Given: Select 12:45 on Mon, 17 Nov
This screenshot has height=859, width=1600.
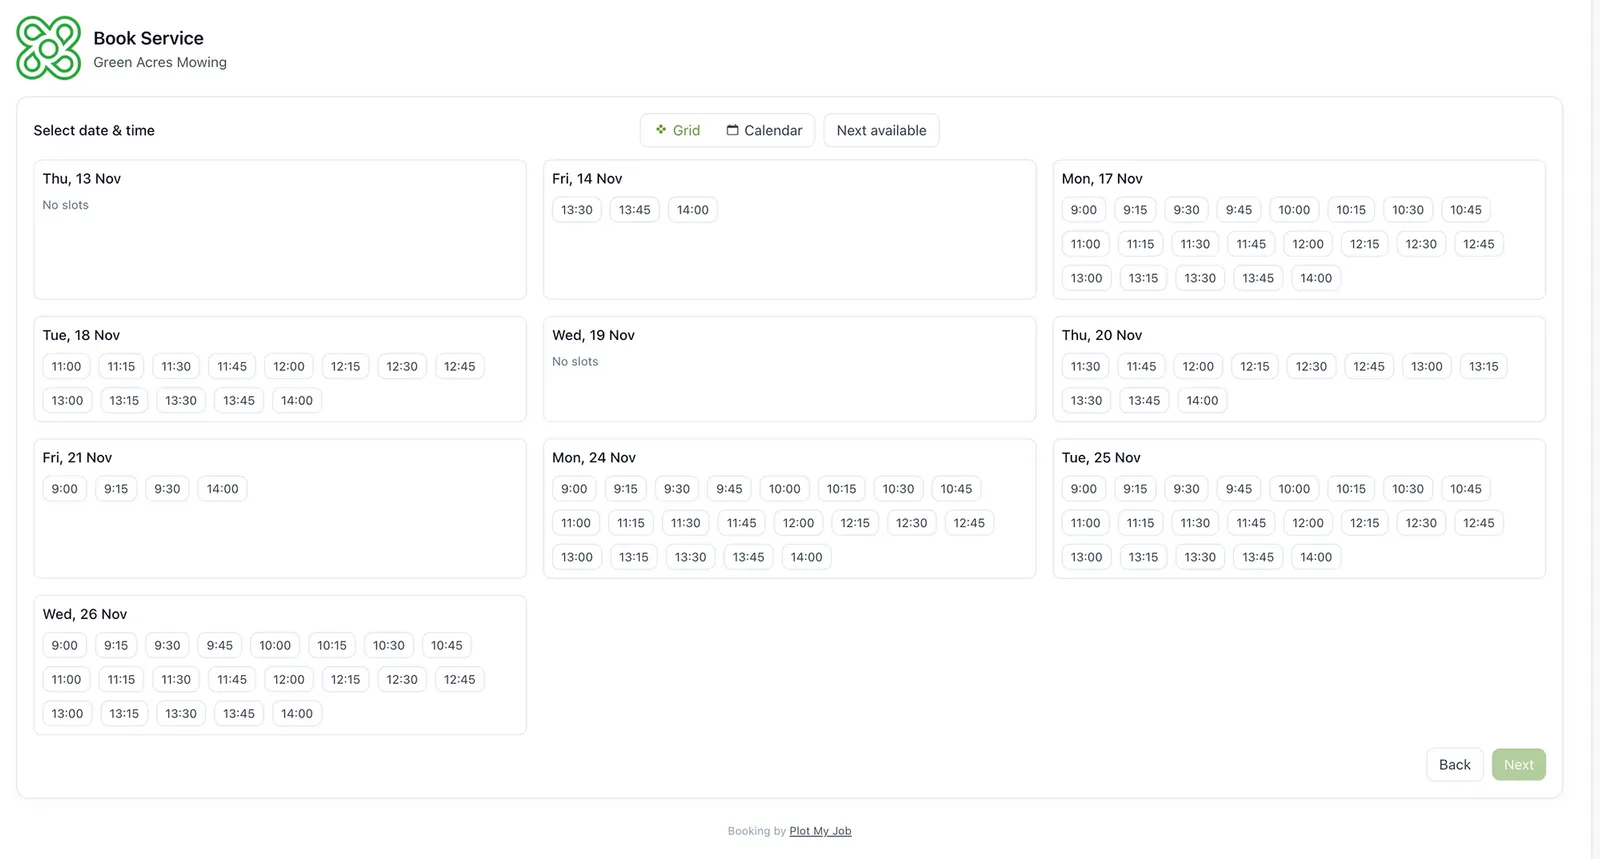Looking at the screenshot, I should pyautogui.click(x=1478, y=244).
